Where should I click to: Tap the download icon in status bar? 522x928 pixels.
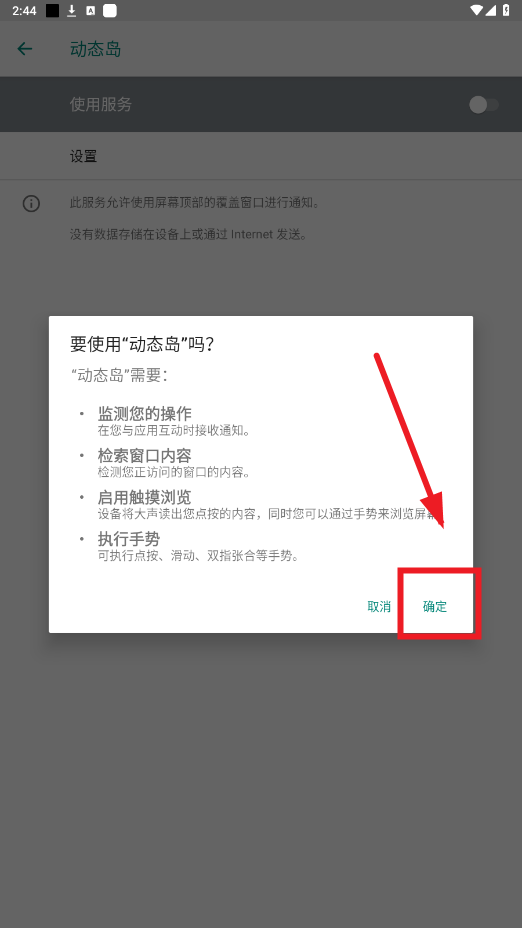coord(72,11)
